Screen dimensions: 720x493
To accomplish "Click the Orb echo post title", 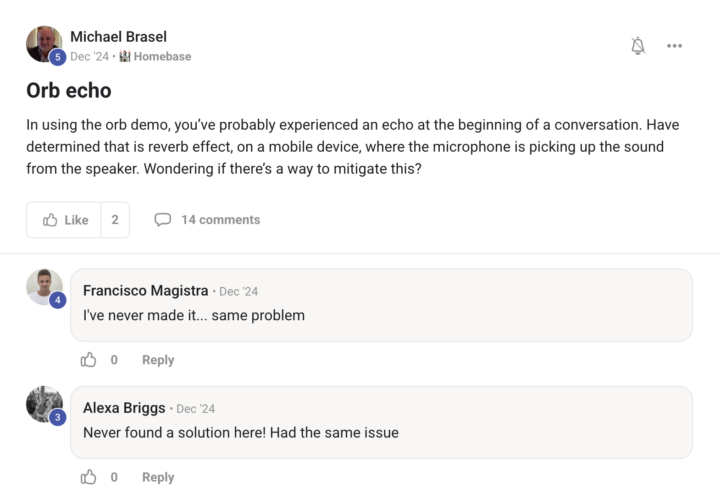I will (x=69, y=91).
